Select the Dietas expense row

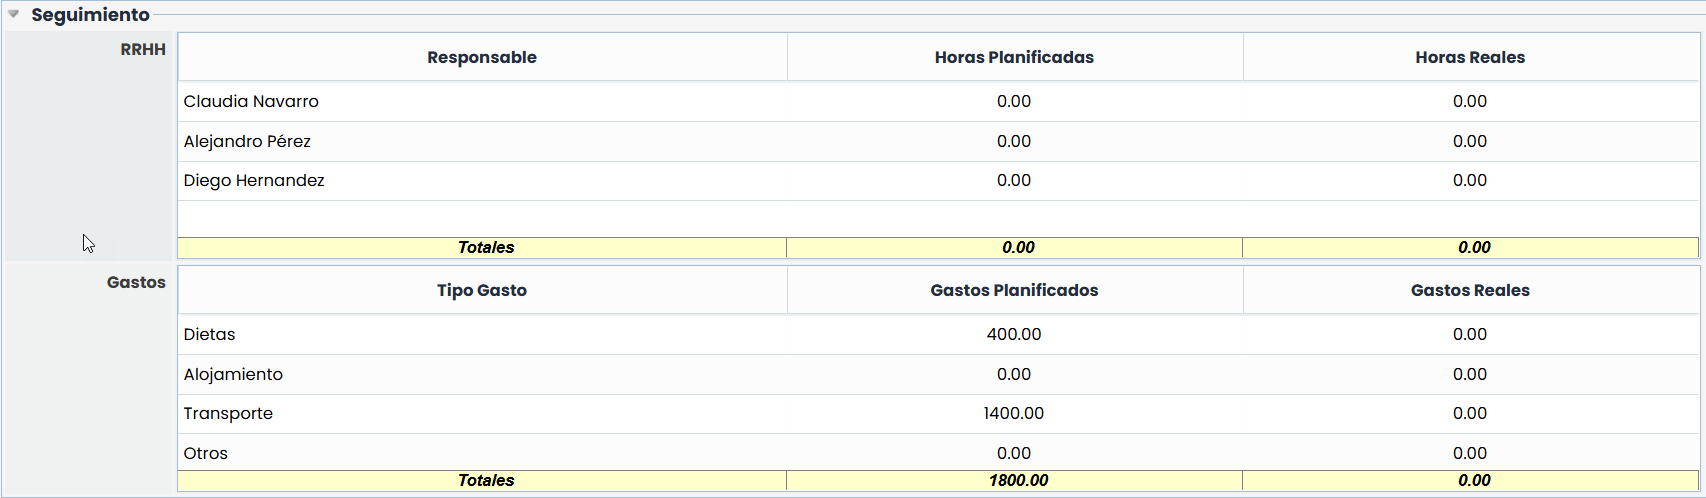210,334
